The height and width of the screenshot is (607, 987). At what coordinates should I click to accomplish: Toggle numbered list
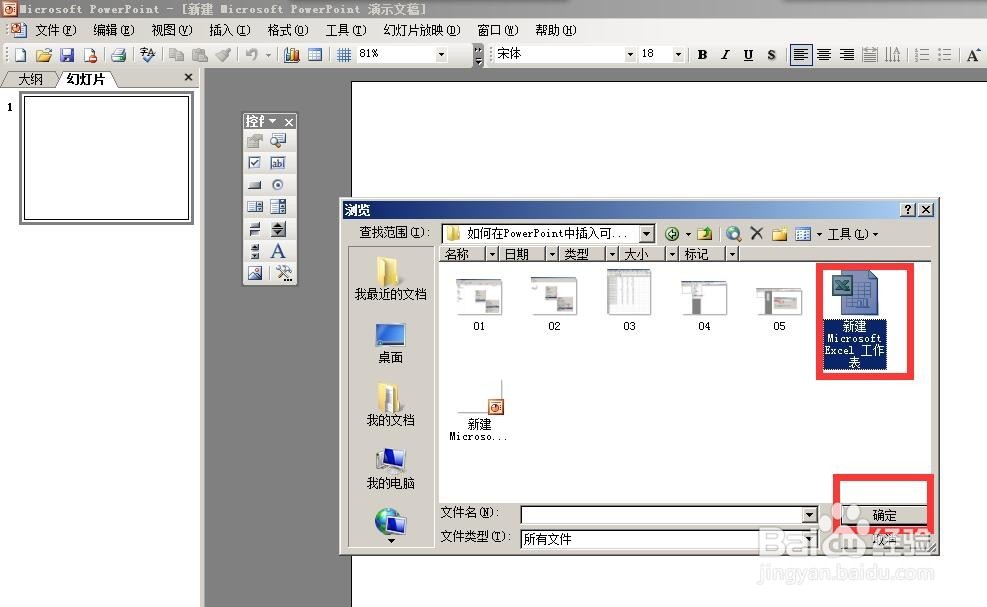pyautogui.click(x=922, y=55)
